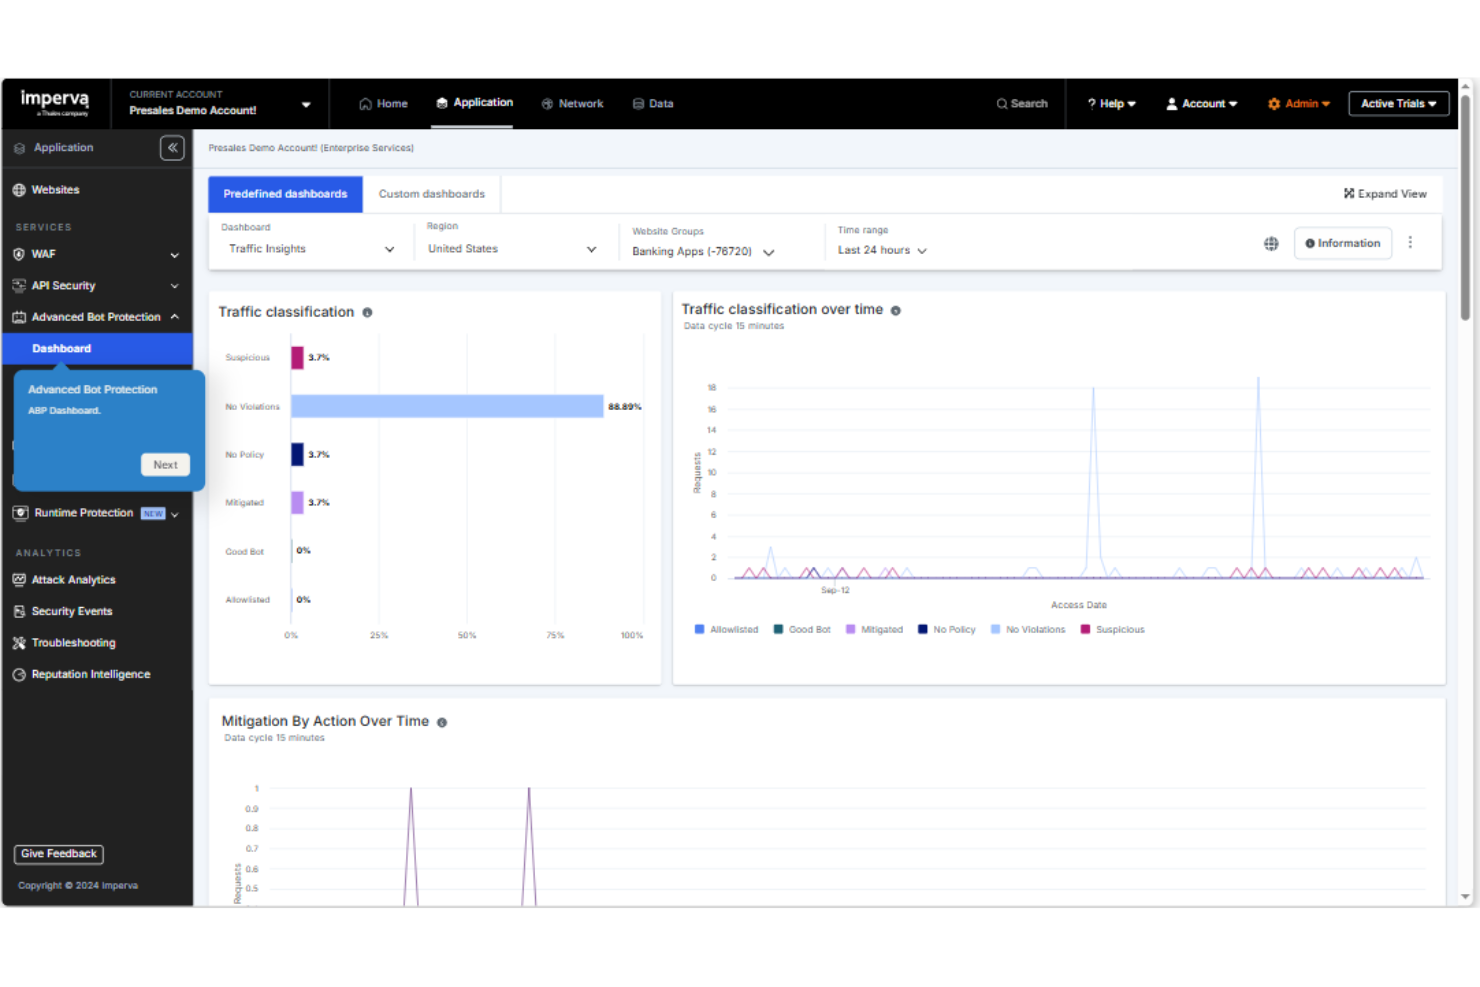
Task: Toggle Allowlisted in the traffic classification legend
Action: pos(727,629)
